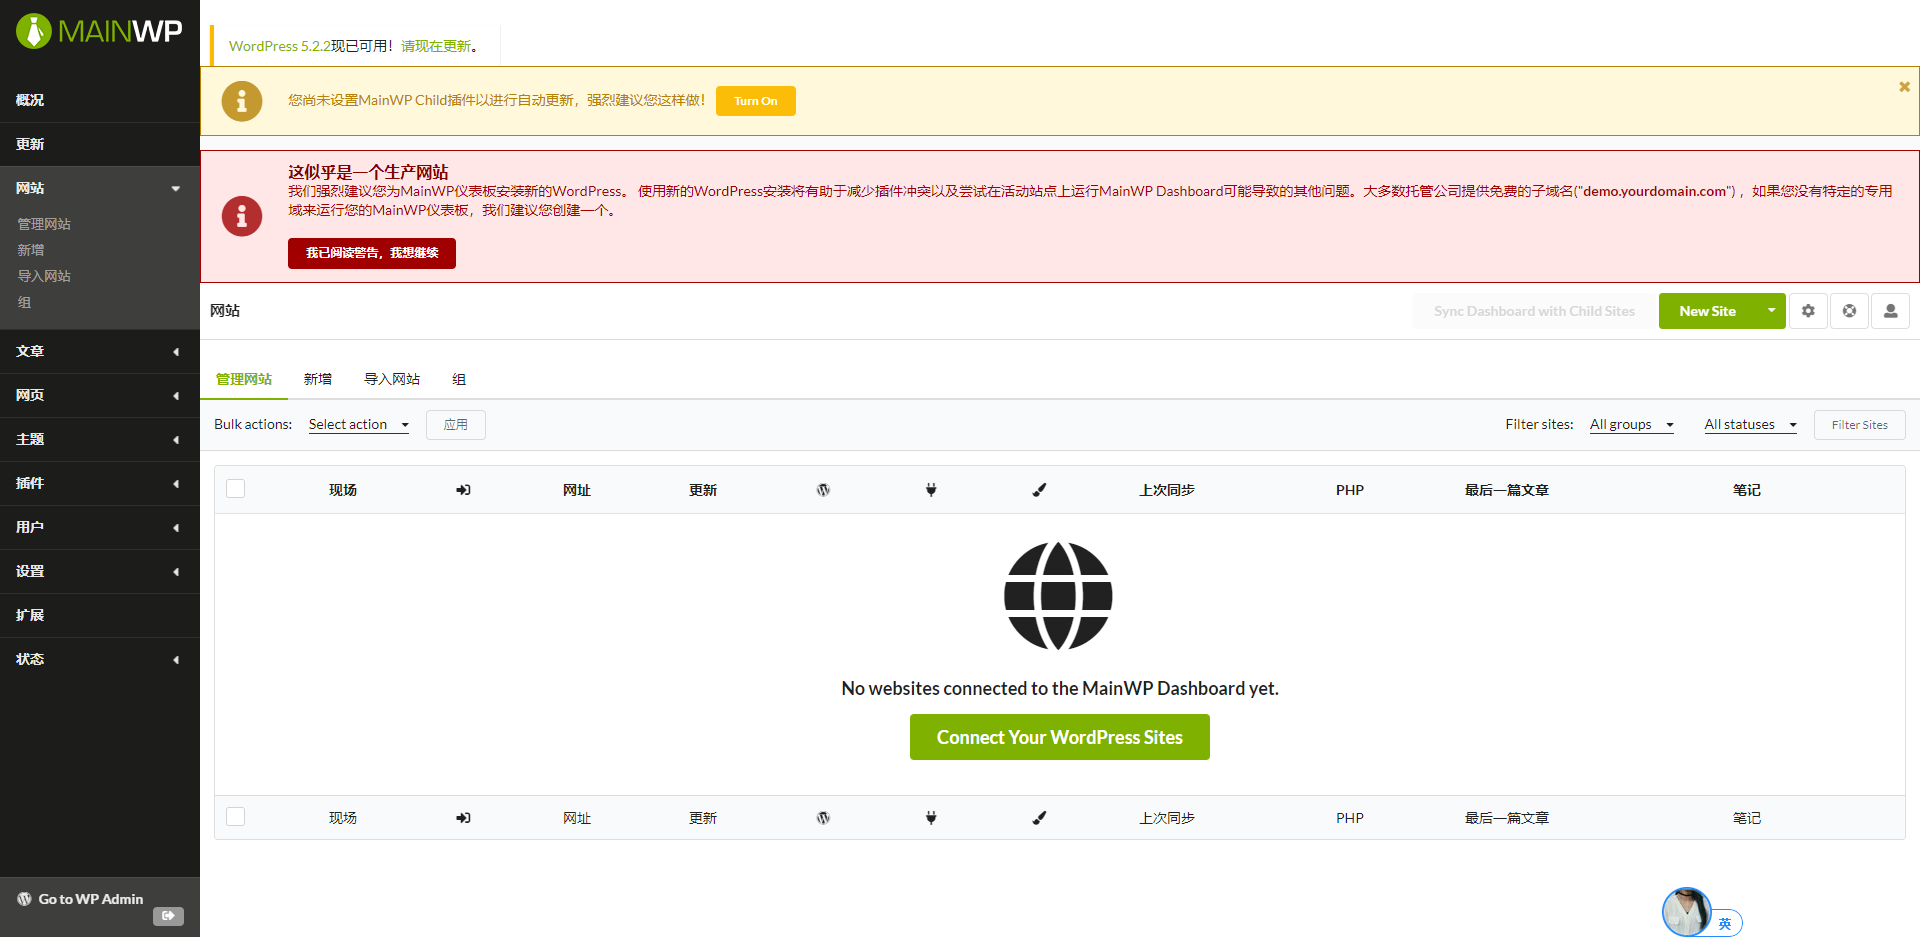Click the red info icon in production warning

click(242, 216)
